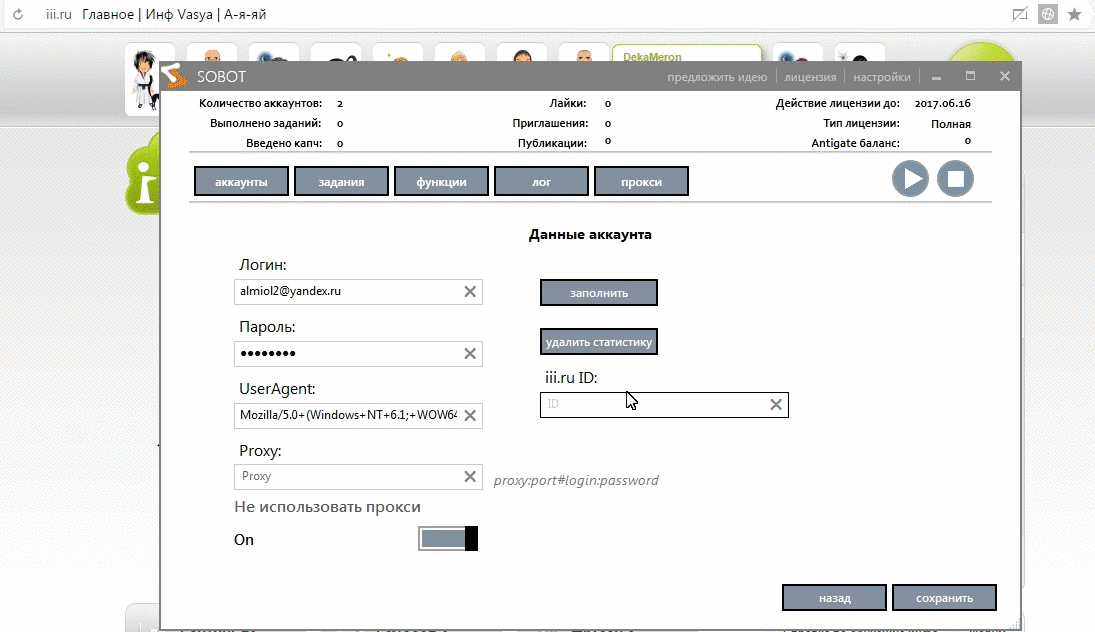Image resolution: width=1095 pixels, height=632 pixels.
Task: Click the license date 2017.06.16
Action: pos(942,103)
